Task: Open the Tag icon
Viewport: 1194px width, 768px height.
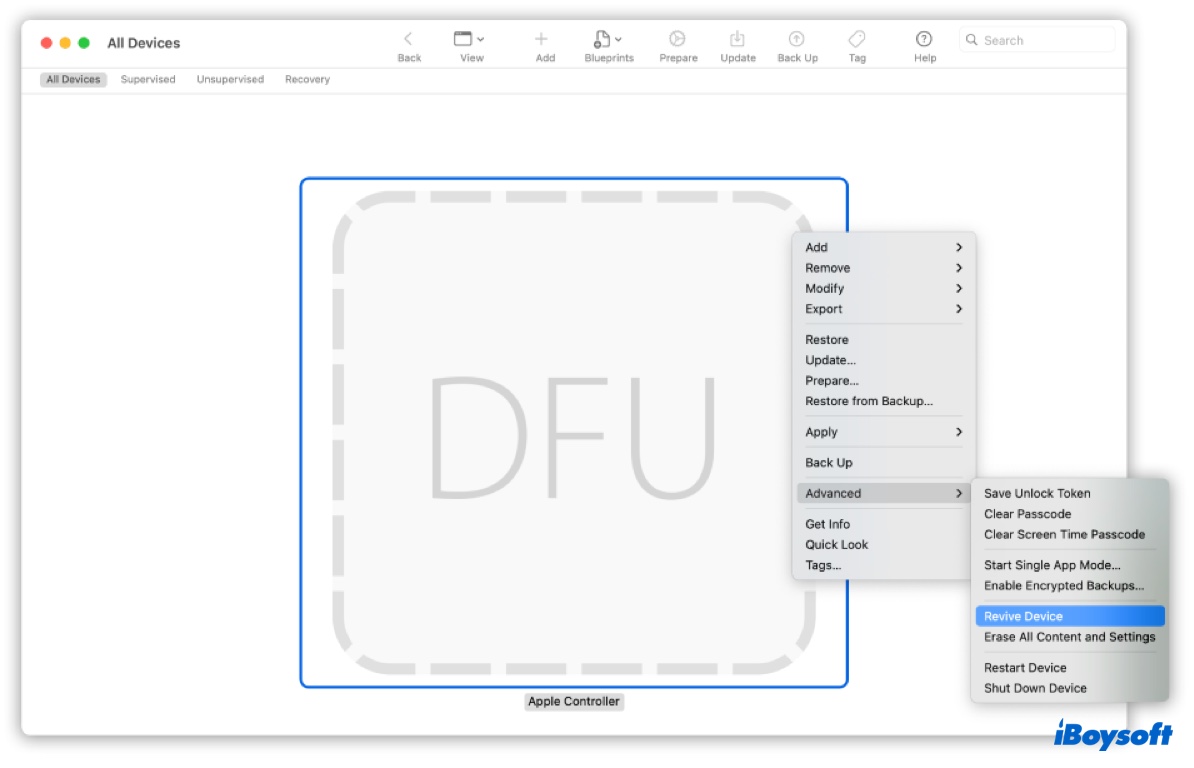Action: point(856,38)
